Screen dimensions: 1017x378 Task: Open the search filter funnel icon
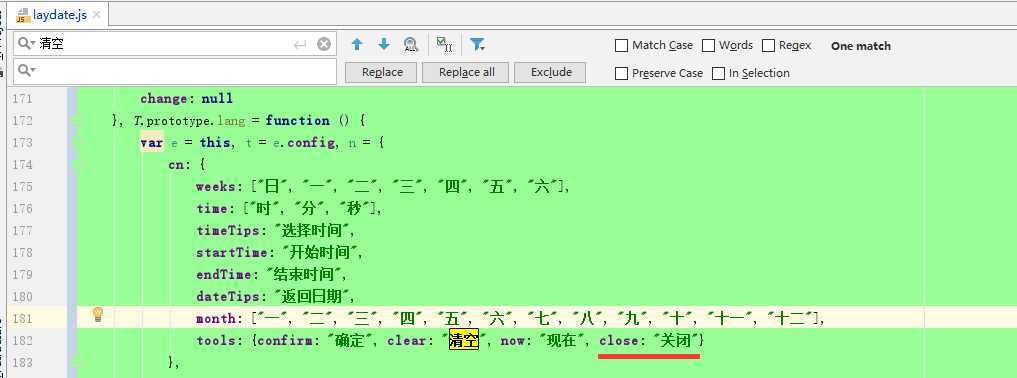[477, 44]
